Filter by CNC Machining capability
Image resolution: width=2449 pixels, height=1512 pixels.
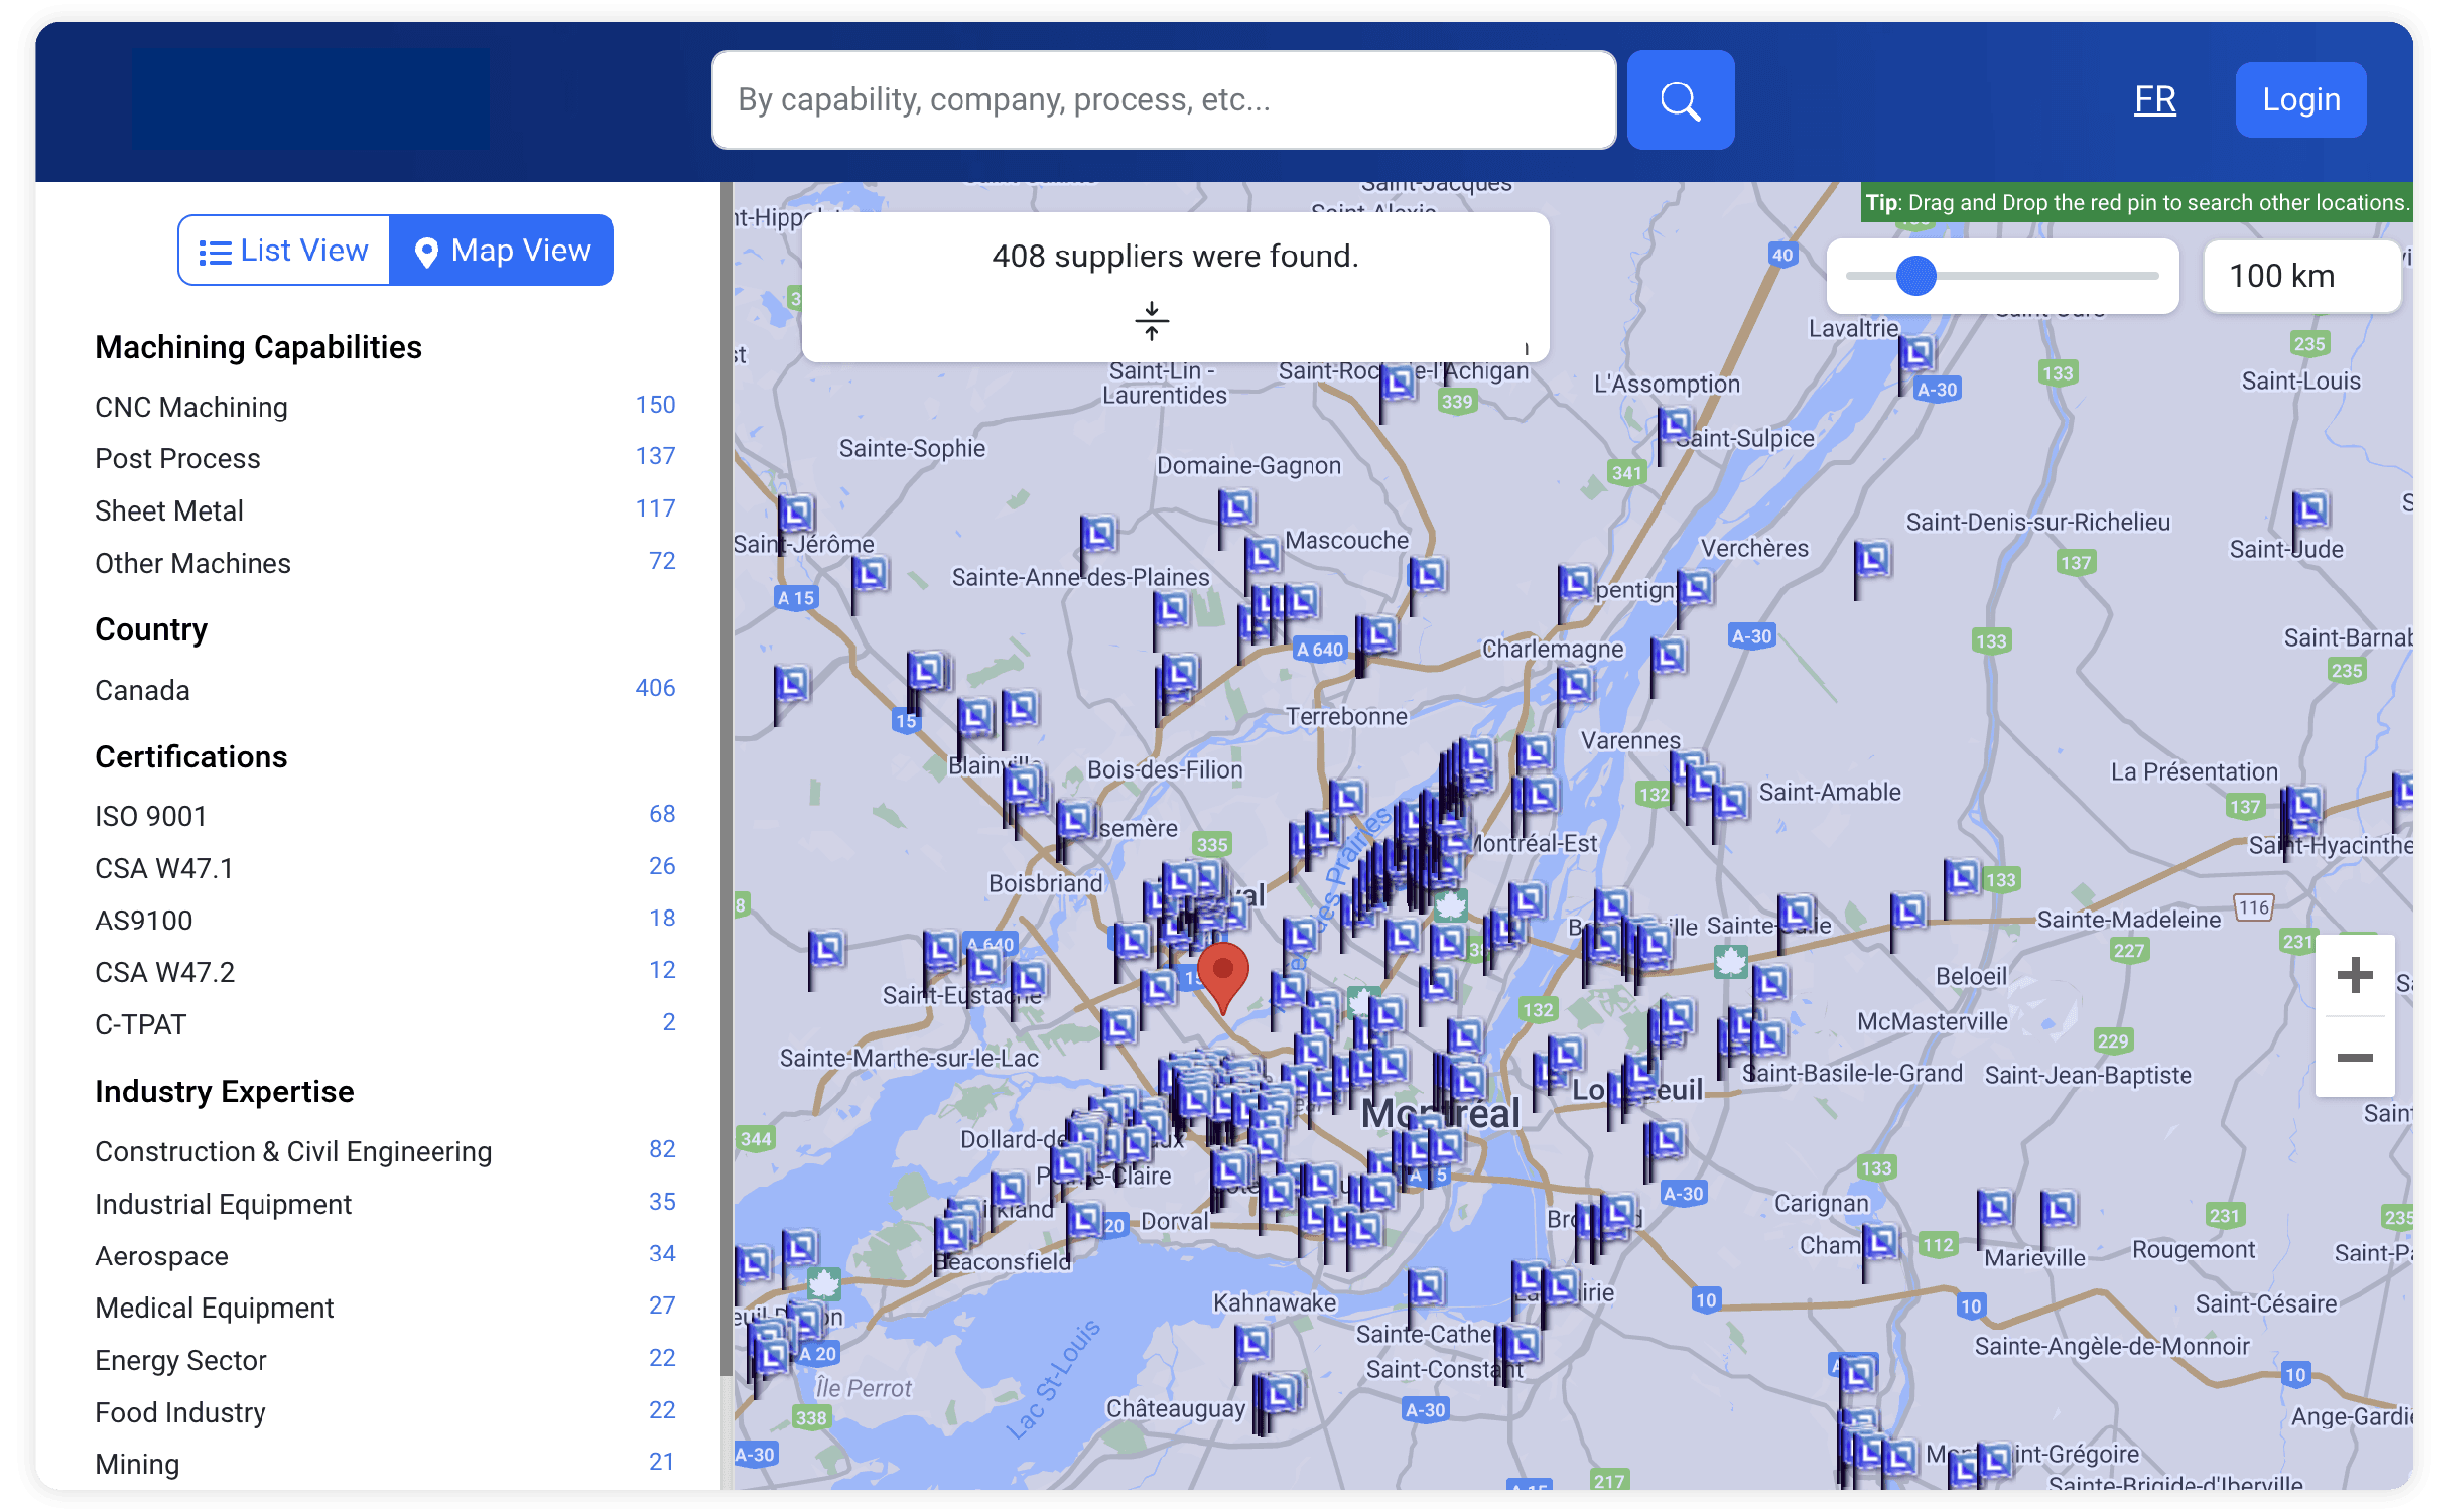click(x=191, y=407)
